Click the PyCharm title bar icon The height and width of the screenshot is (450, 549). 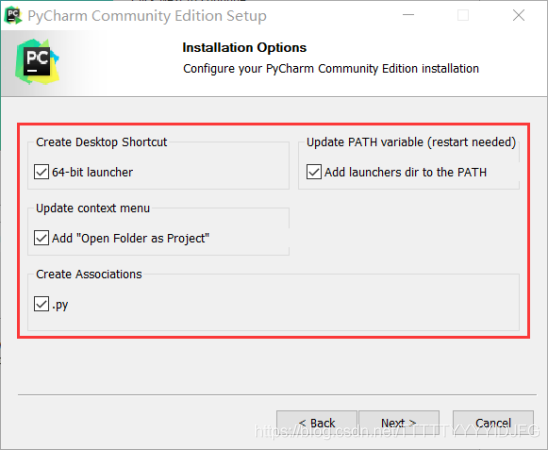point(13,15)
